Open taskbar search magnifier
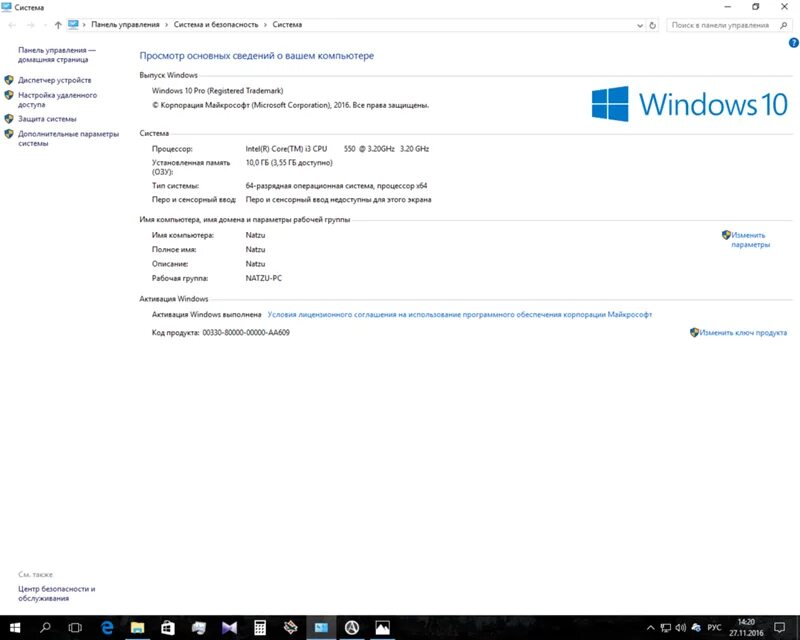The height and width of the screenshot is (640, 800). [45, 628]
